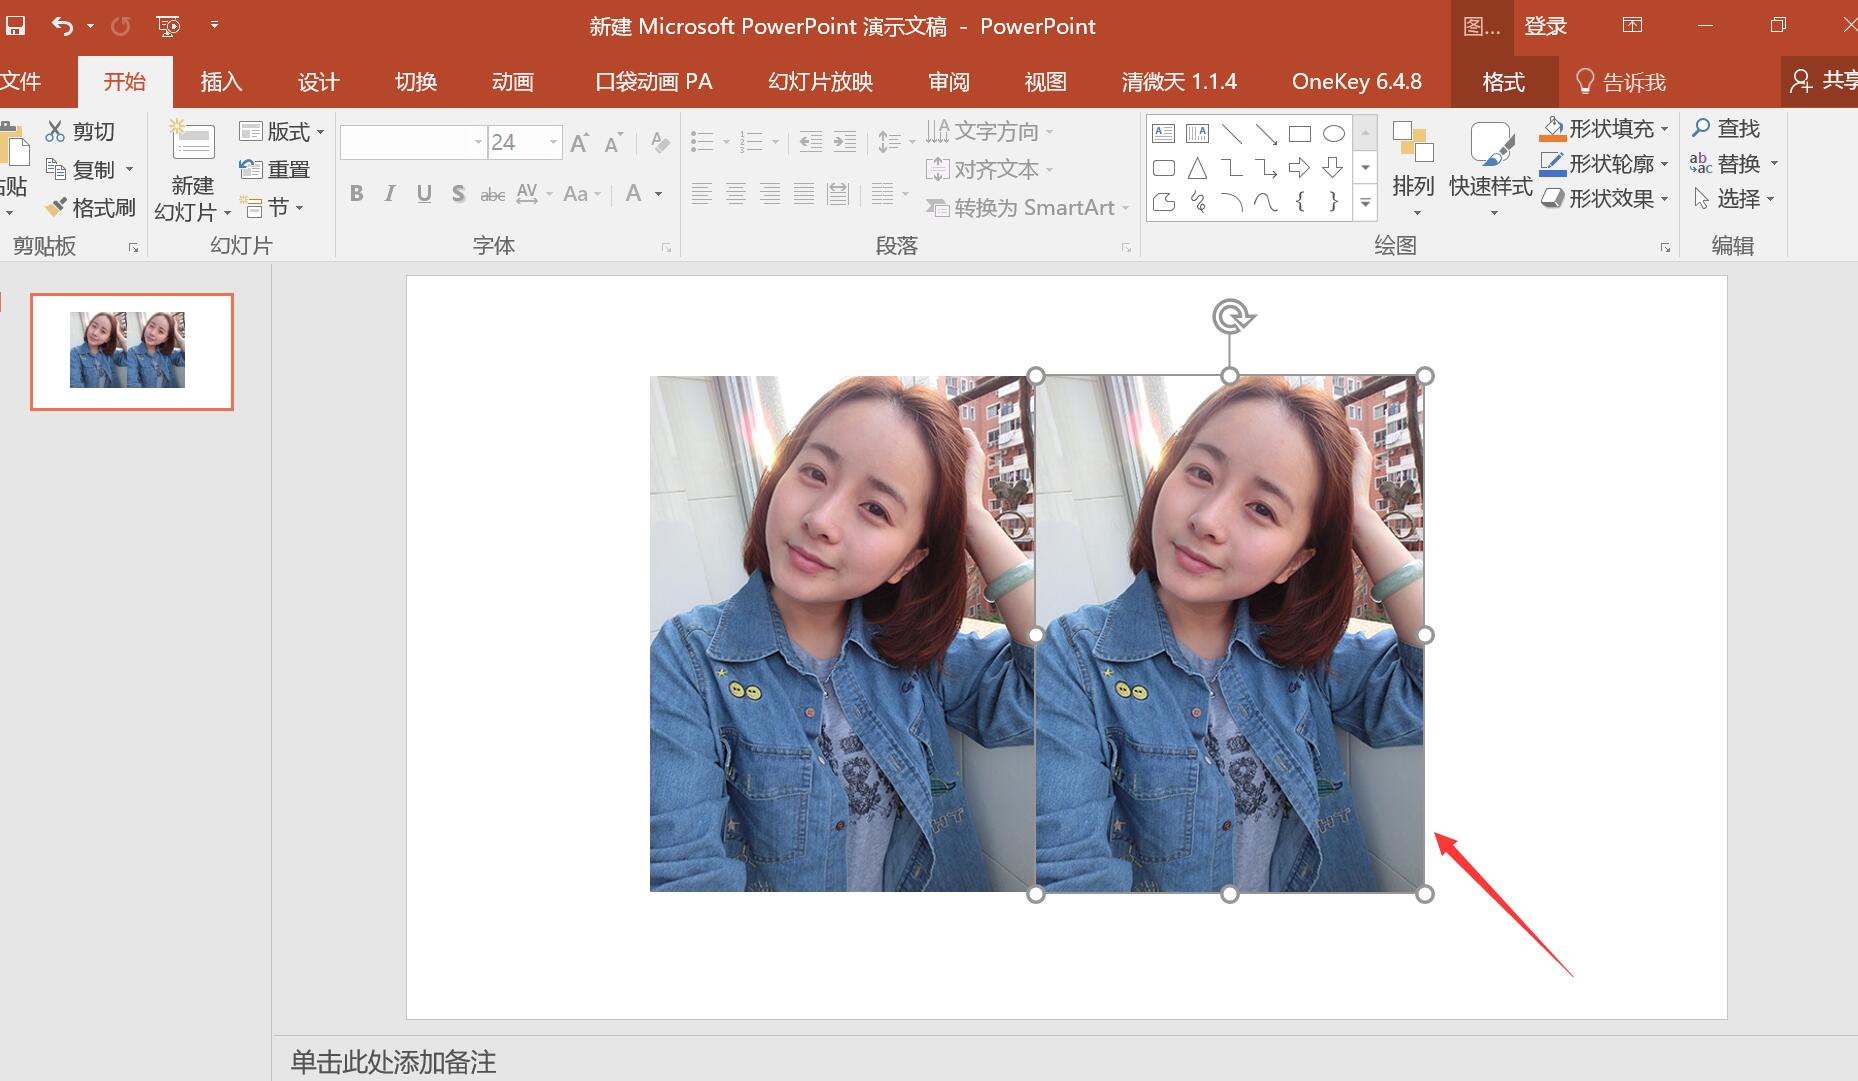Select the right arrow shape in gallery
This screenshot has height=1081, width=1858.
[1299, 168]
